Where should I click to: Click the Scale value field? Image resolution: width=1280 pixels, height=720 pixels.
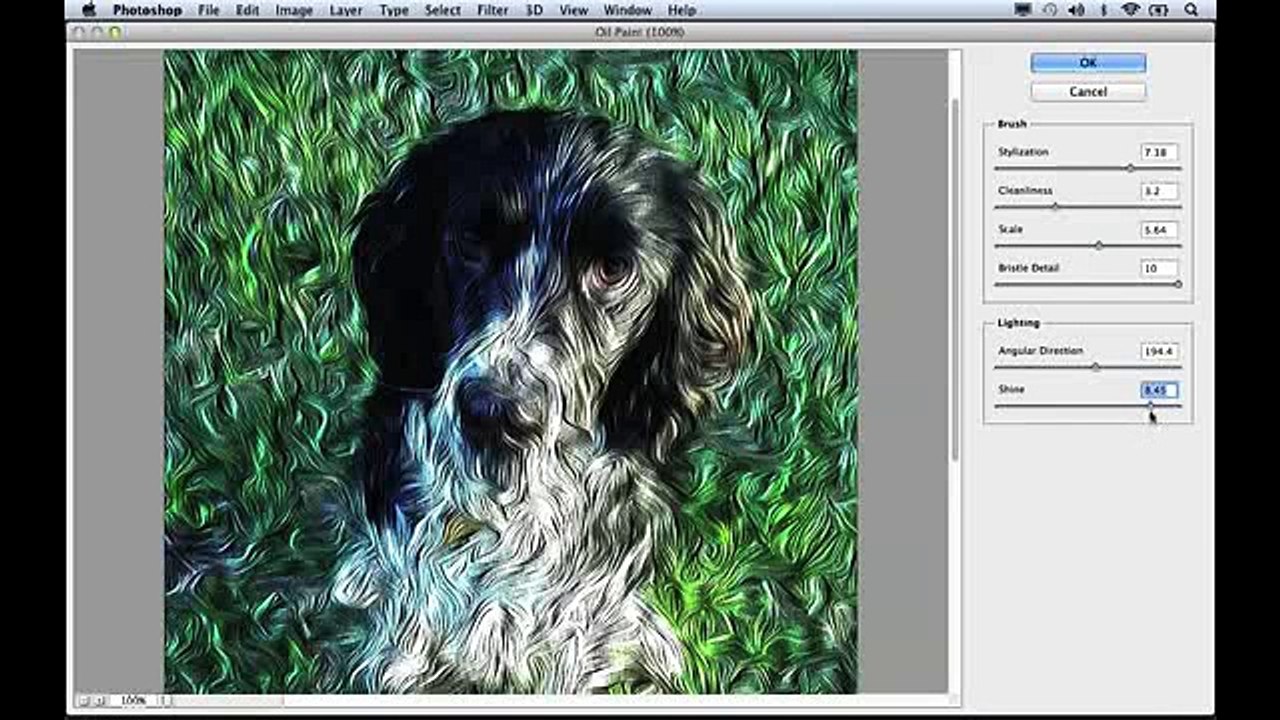(x=1159, y=230)
